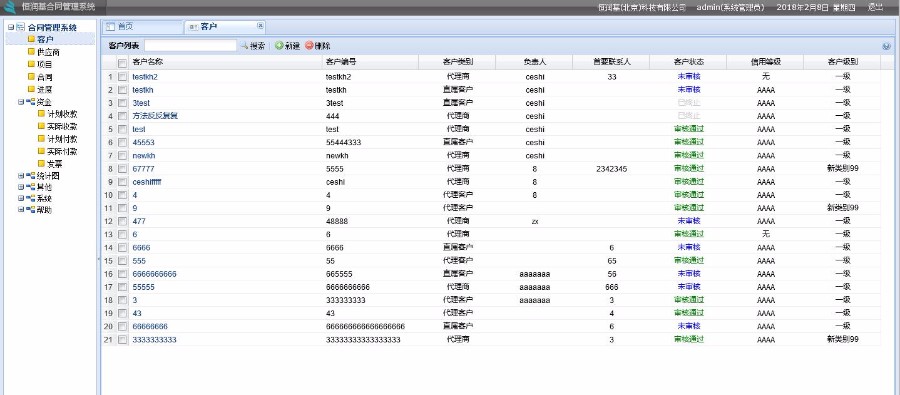This screenshot has width=900, height=395.
Task: Click the 统计图 group node icon
Action: coord(30,176)
